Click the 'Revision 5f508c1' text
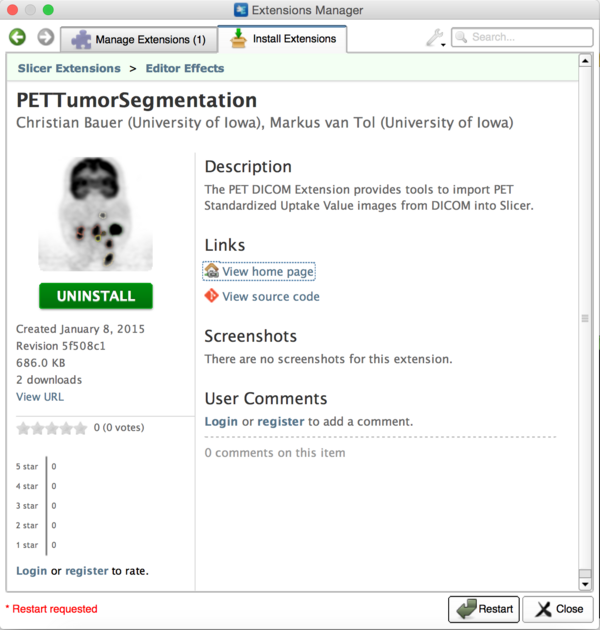Viewport: 600px width, 630px height. coord(61,346)
